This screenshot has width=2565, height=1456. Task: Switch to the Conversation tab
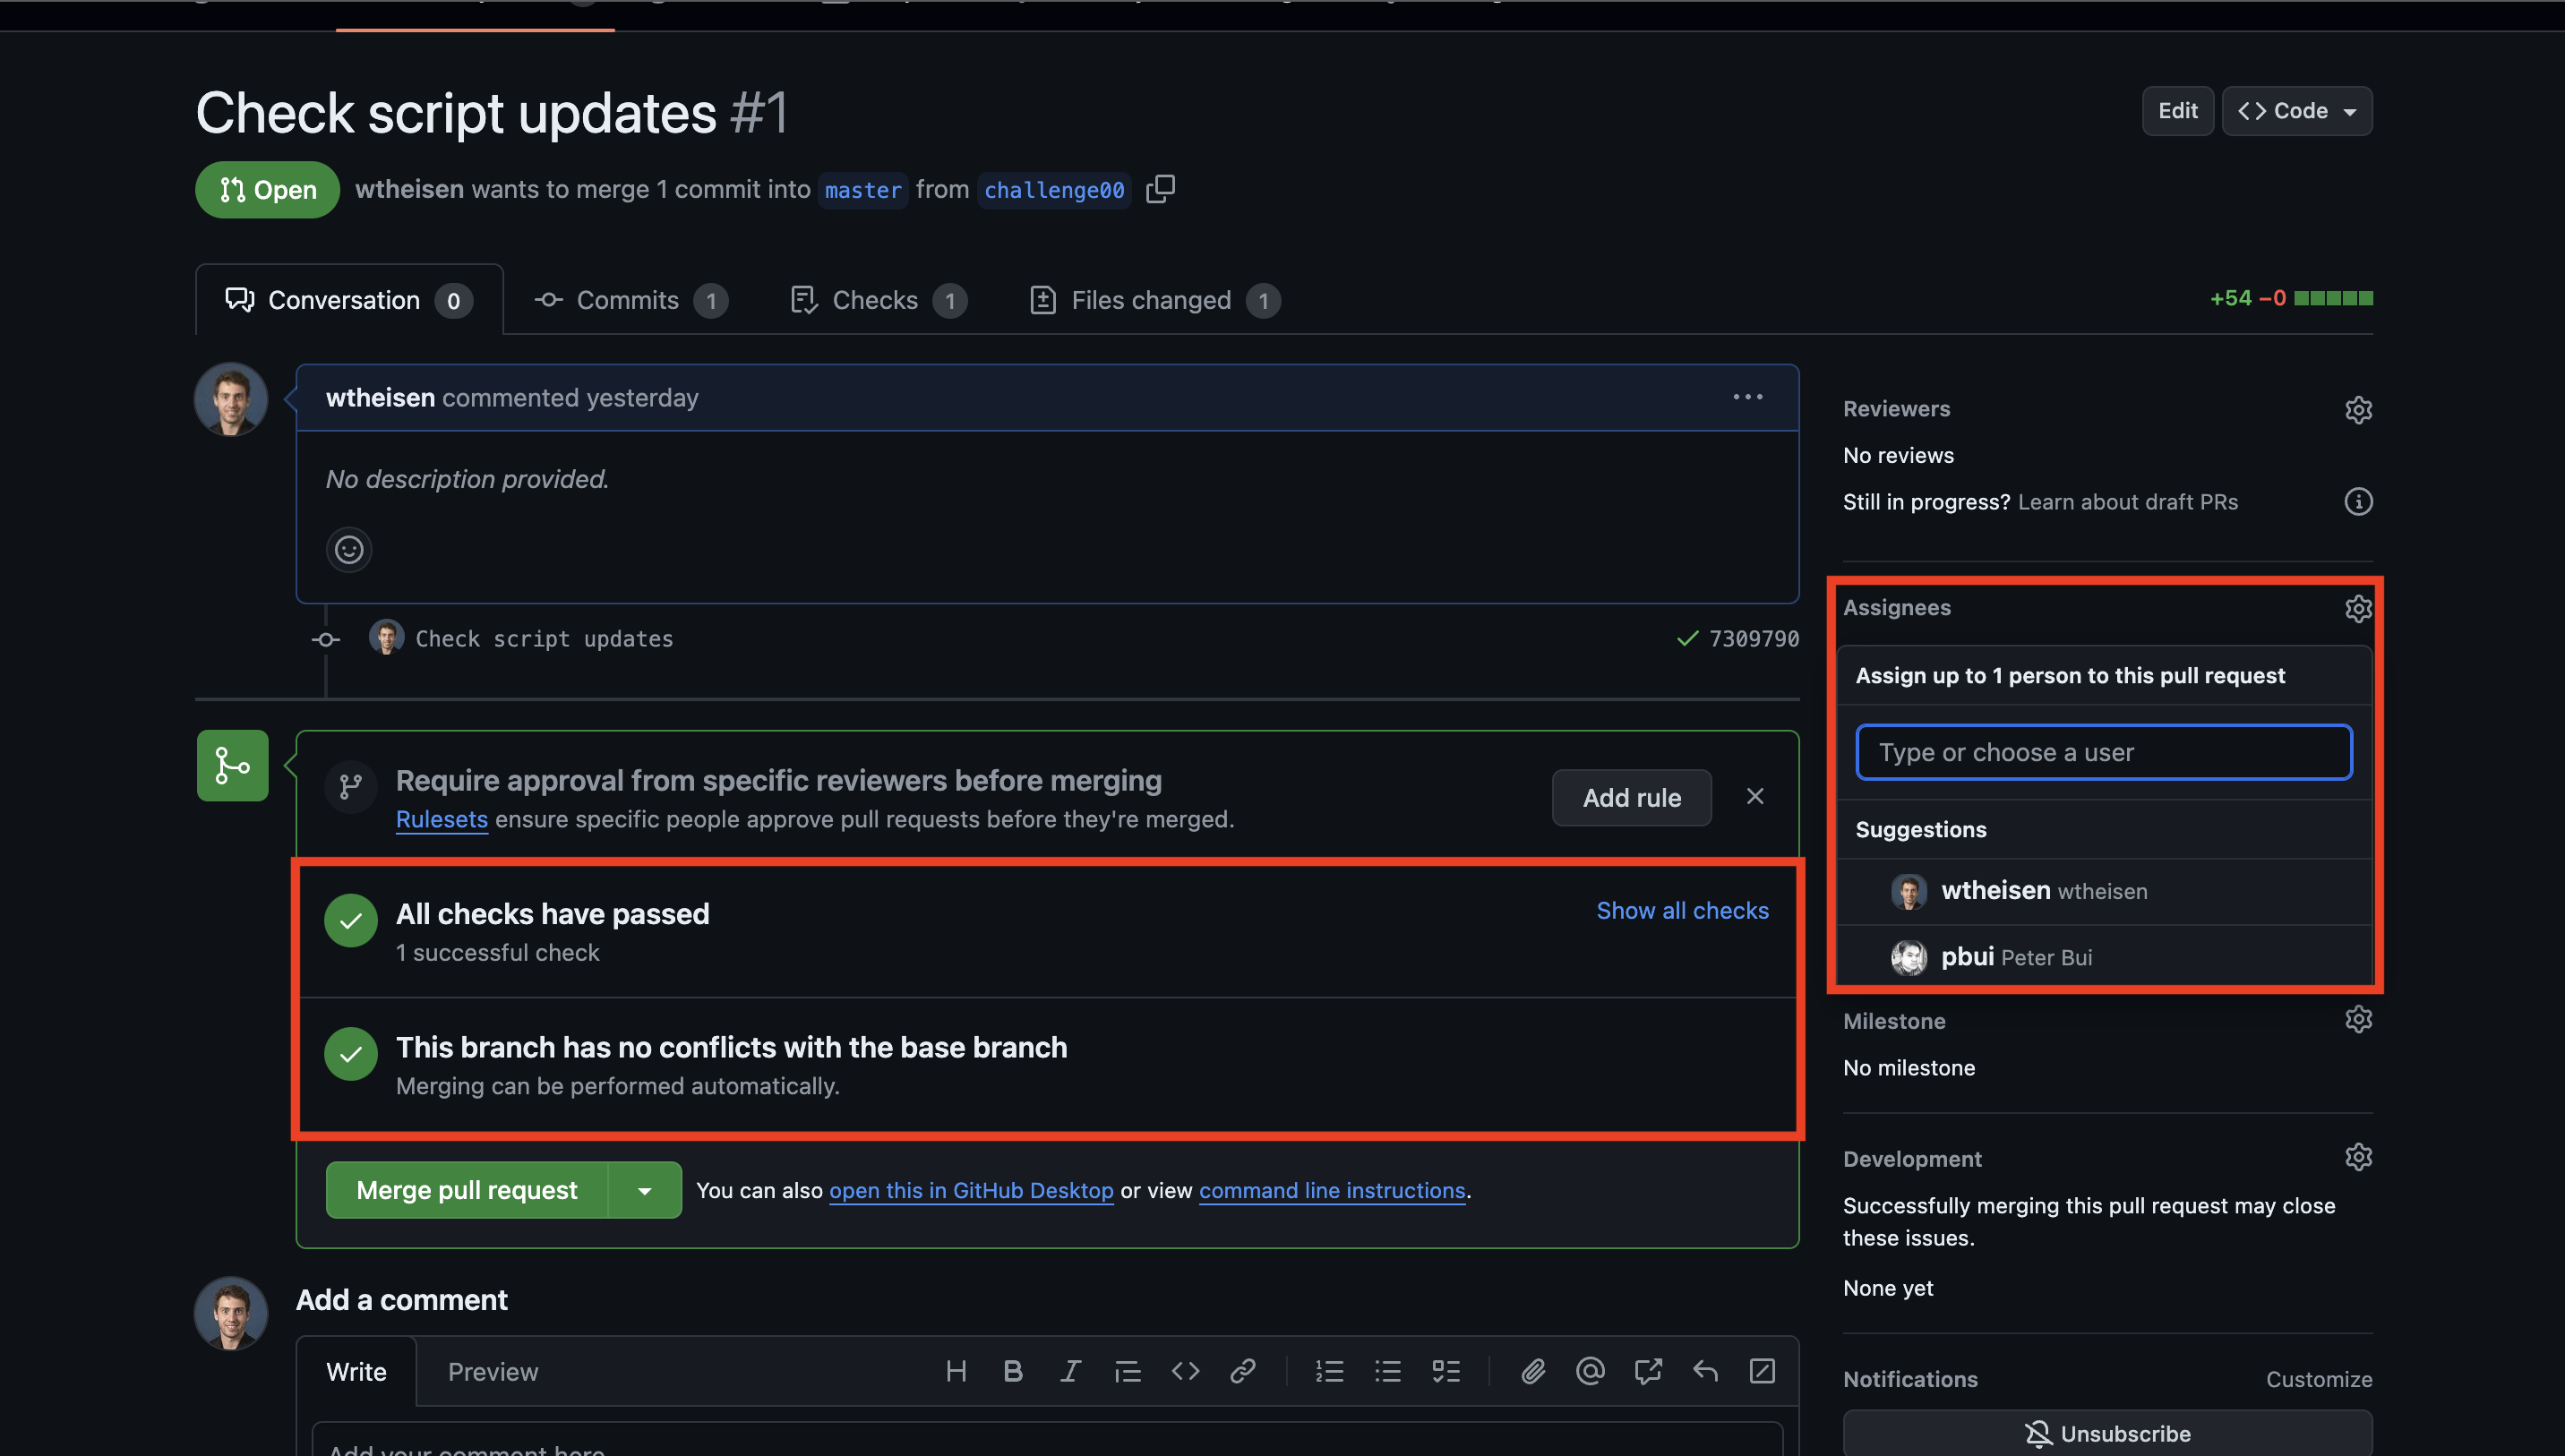[x=349, y=300]
